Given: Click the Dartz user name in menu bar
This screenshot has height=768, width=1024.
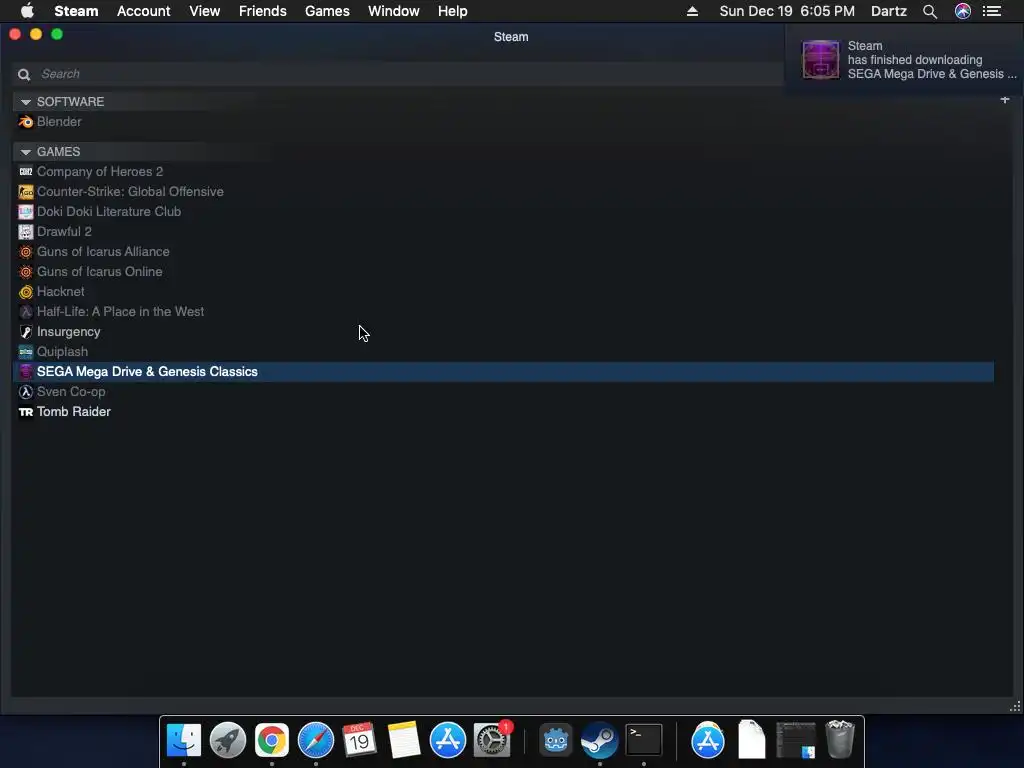Looking at the screenshot, I should (889, 11).
